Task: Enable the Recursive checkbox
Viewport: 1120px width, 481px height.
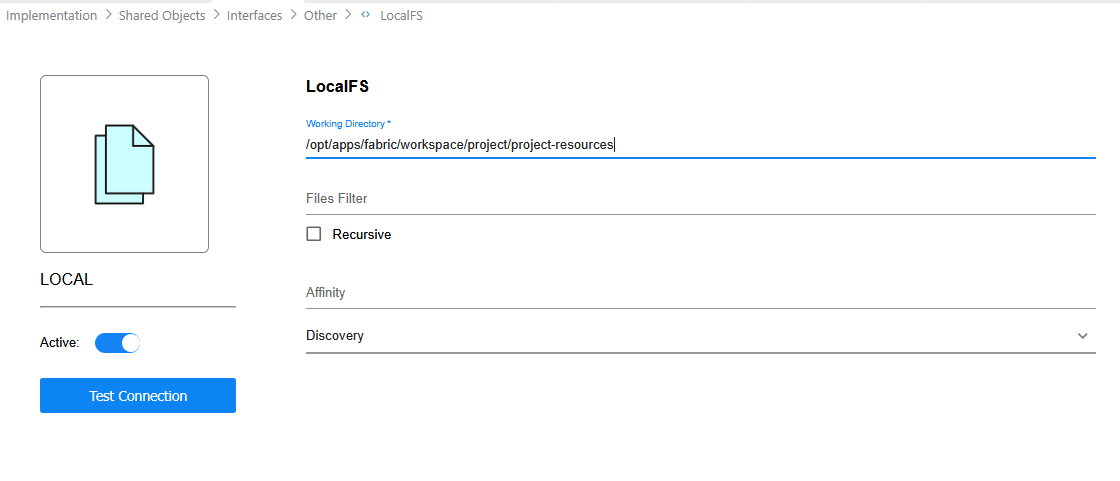Action: [314, 234]
